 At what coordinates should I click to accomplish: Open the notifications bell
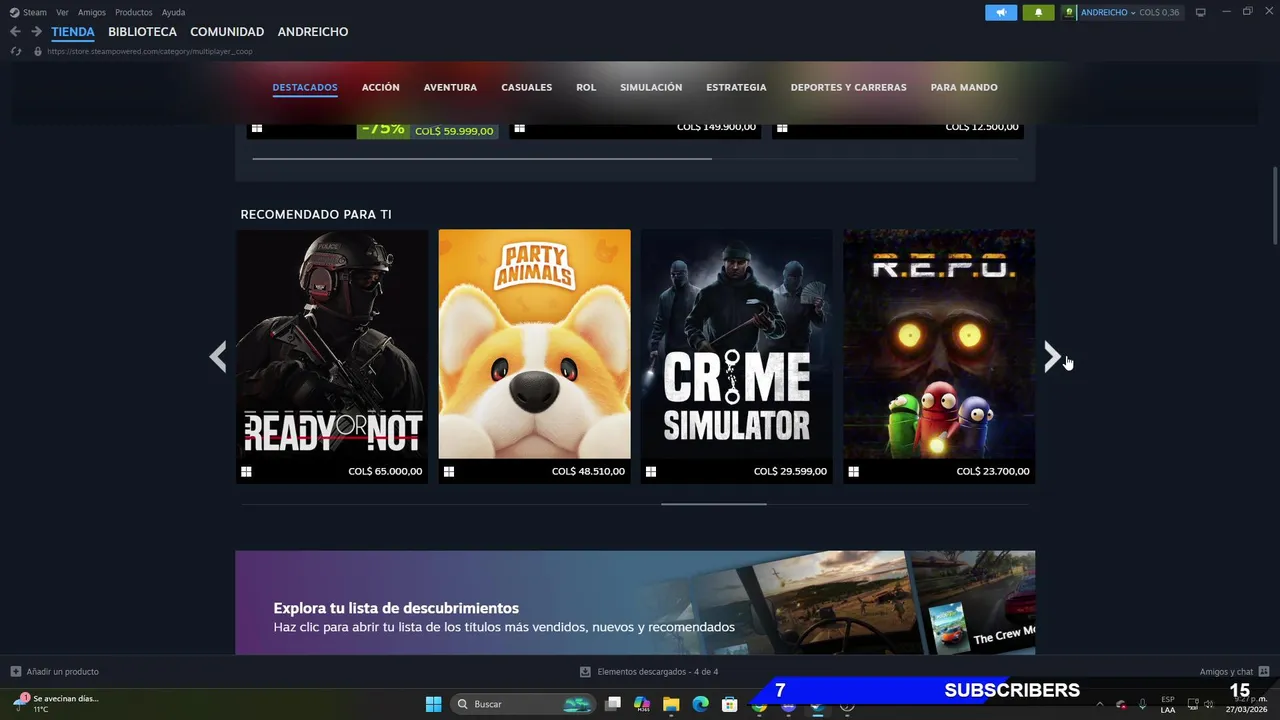click(1038, 12)
